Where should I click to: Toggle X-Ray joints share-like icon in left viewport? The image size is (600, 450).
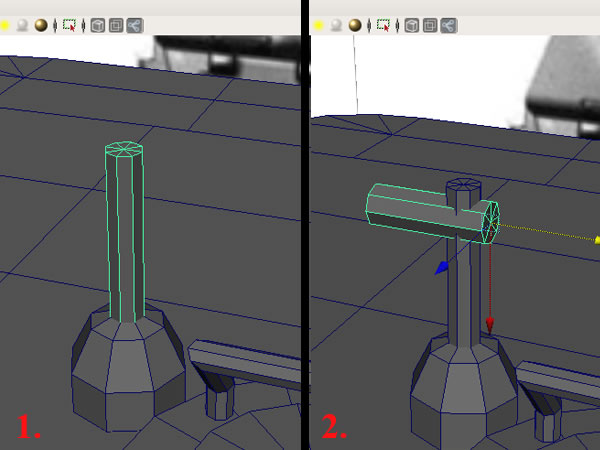pyautogui.click(x=135, y=26)
